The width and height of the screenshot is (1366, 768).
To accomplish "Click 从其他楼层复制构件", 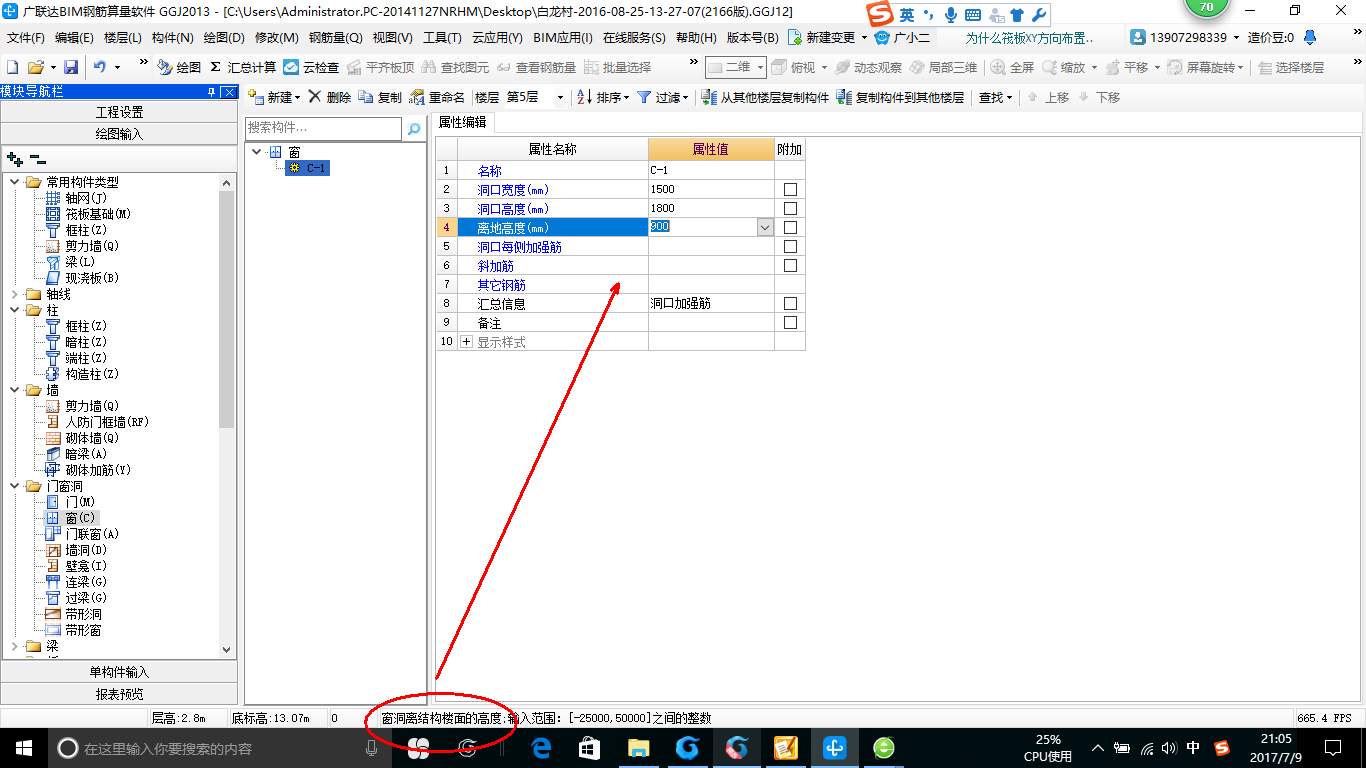I will [764, 97].
